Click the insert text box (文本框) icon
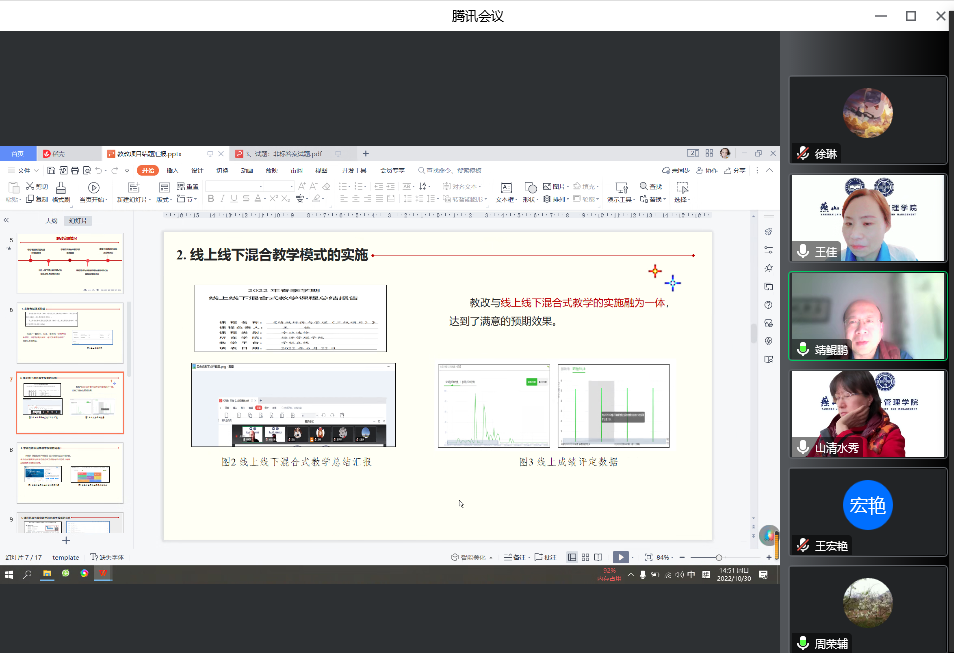 point(506,188)
